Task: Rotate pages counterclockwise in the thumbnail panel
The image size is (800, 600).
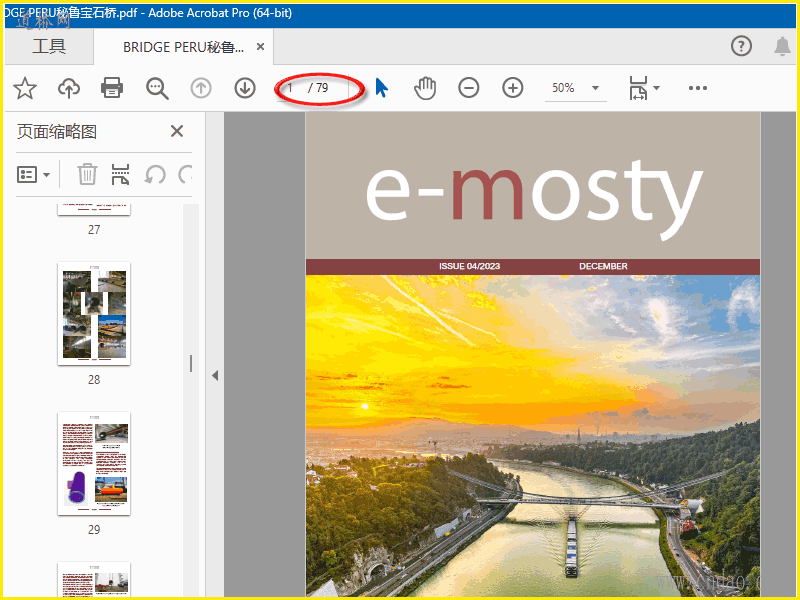Action: pyautogui.click(x=155, y=174)
